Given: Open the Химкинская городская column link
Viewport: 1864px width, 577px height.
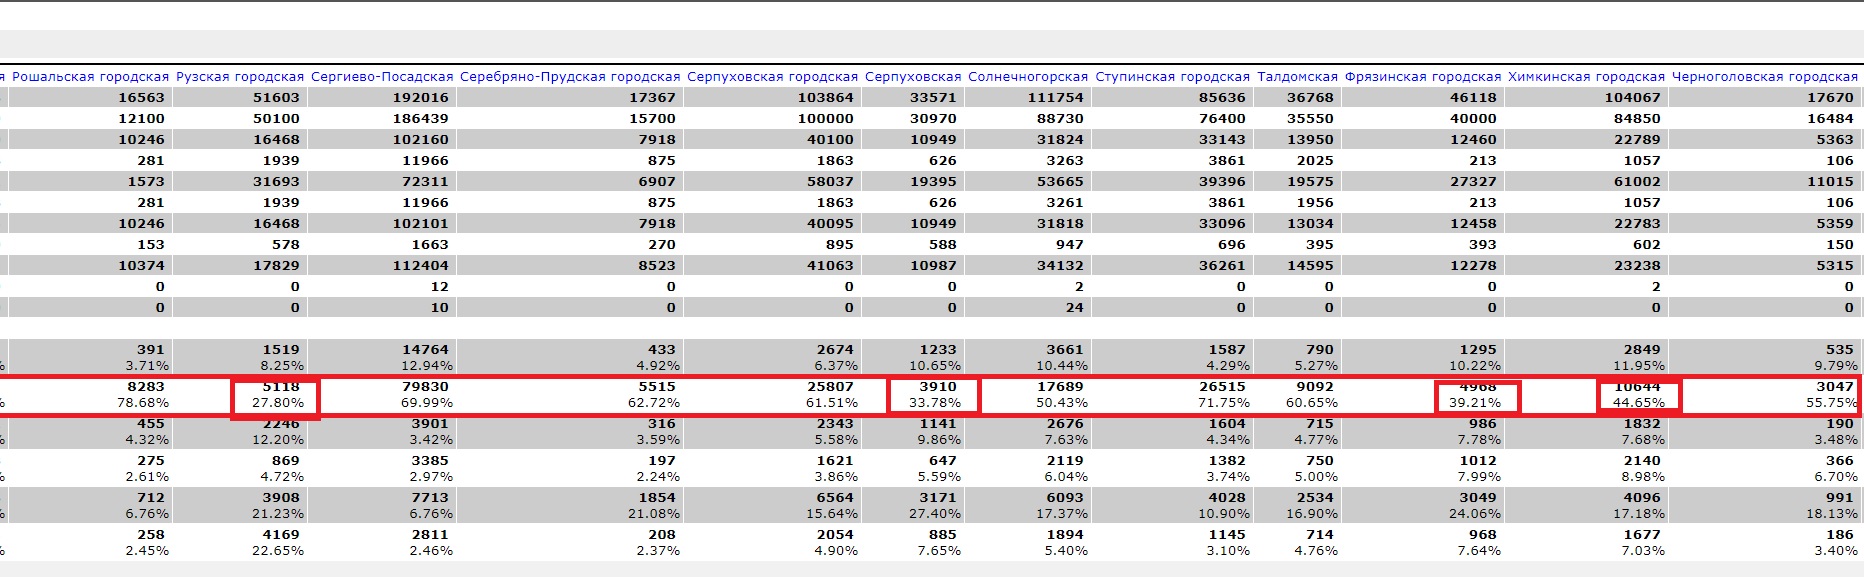Looking at the screenshot, I should pos(1587,76).
